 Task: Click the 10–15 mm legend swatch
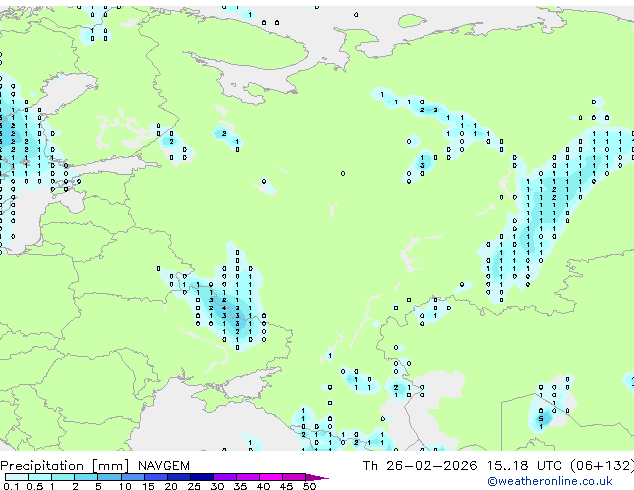click(132, 477)
